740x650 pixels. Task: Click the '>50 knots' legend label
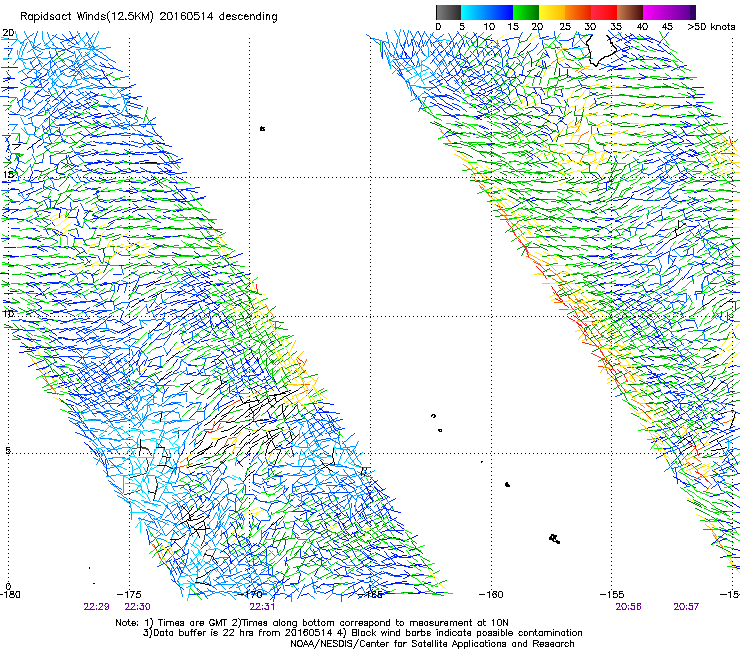[711, 26]
